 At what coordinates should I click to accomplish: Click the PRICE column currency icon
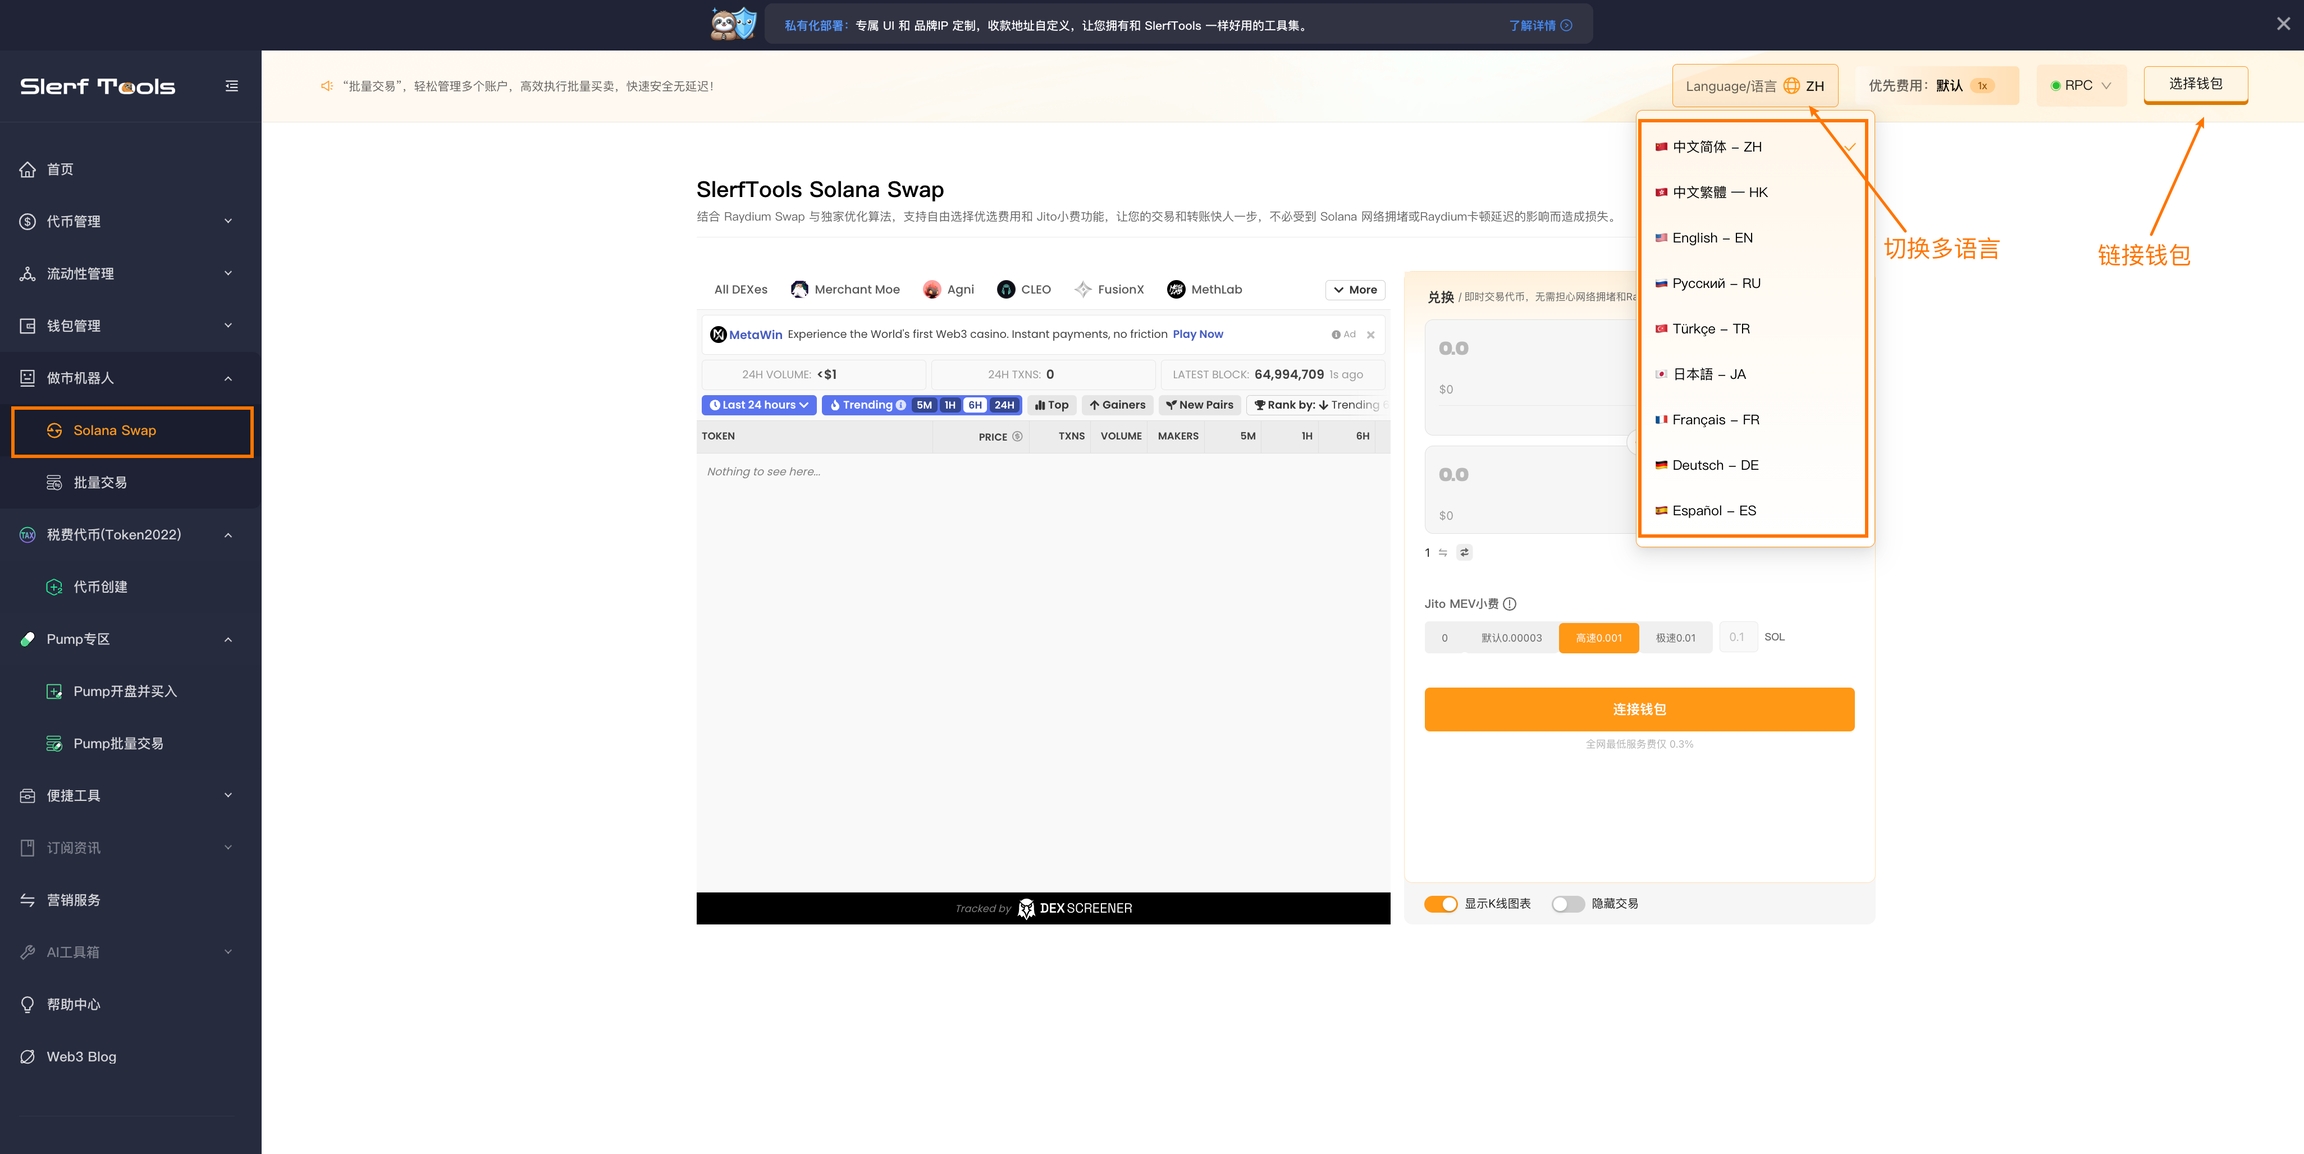(x=1017, y=437)
